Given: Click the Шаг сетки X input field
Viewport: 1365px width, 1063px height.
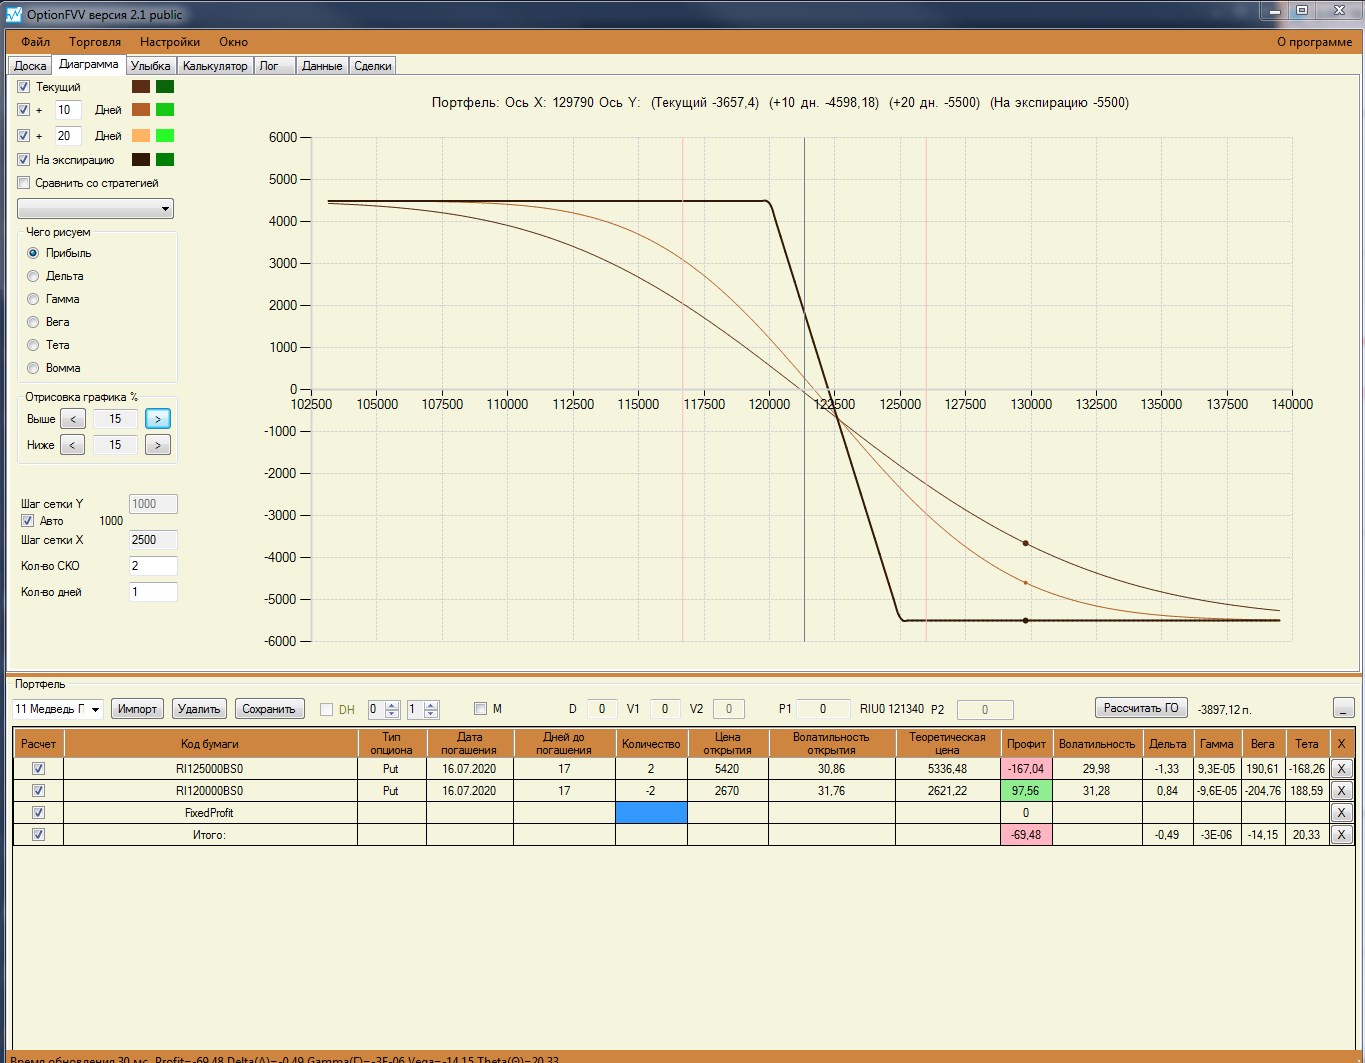Looking at the screenshot, I should click(153, 540).
